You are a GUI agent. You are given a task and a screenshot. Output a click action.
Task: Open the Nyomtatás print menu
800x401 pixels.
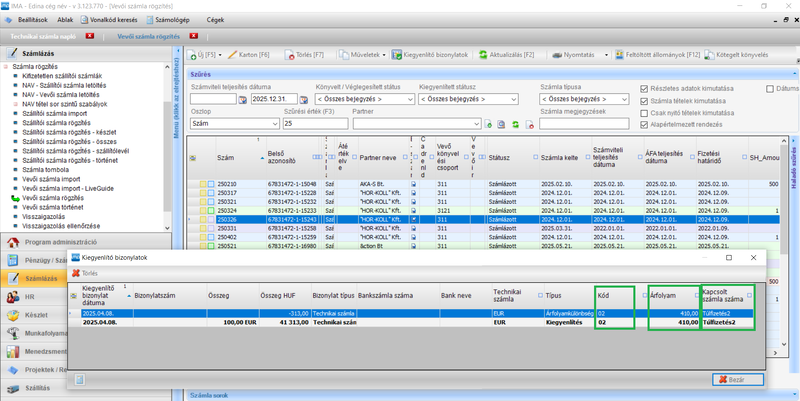pos(575,55)
